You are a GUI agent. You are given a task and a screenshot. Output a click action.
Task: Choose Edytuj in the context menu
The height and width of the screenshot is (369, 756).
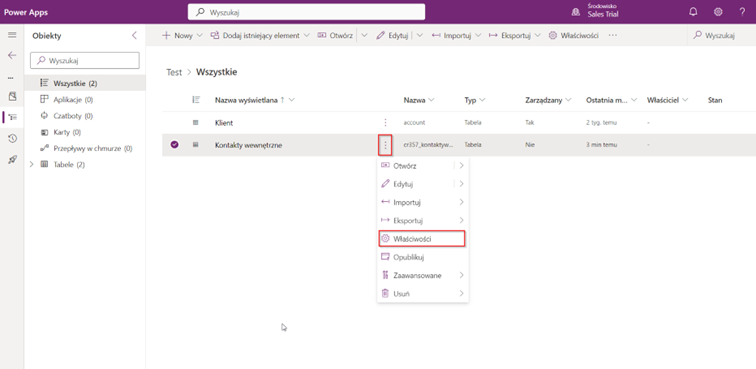pyautogui.click(x=423, y=184)
